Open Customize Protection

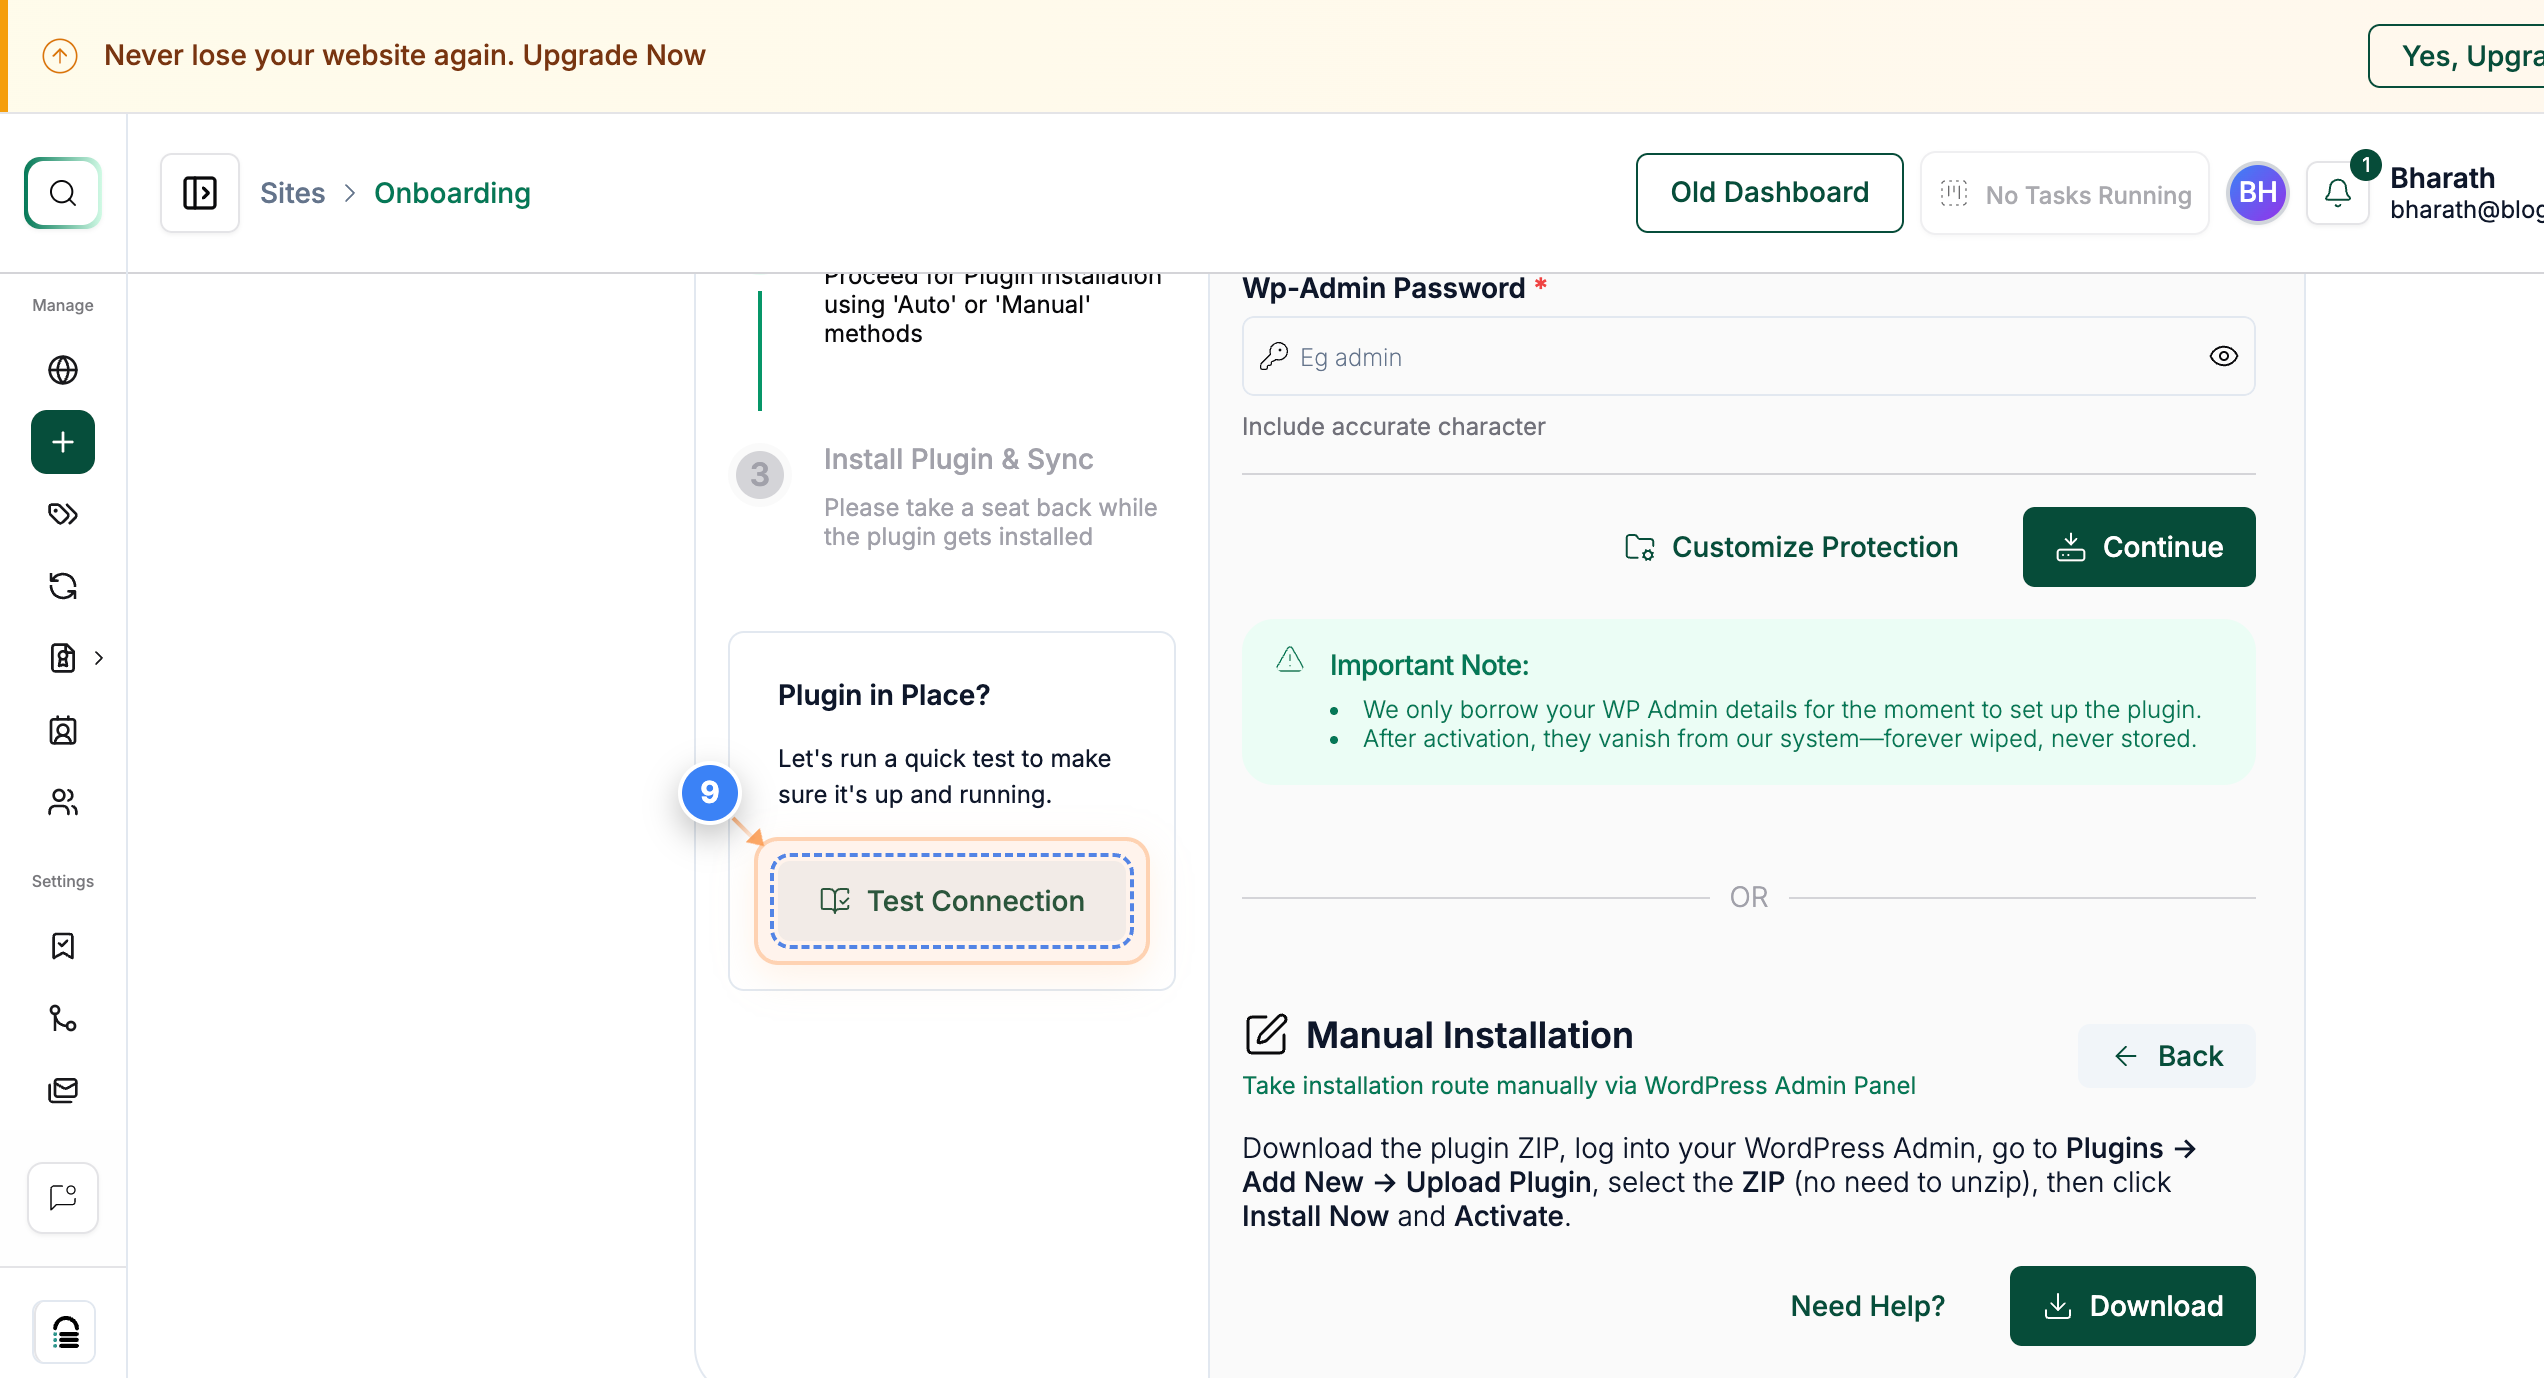pos(1791,547)
